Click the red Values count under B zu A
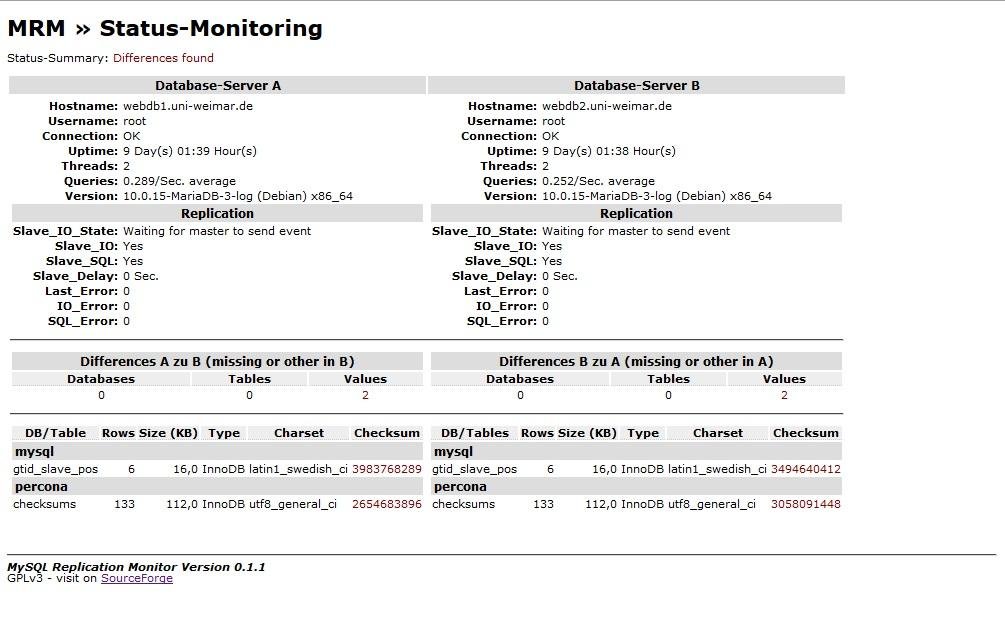The image size is (1005, 637). click(784, 395)
